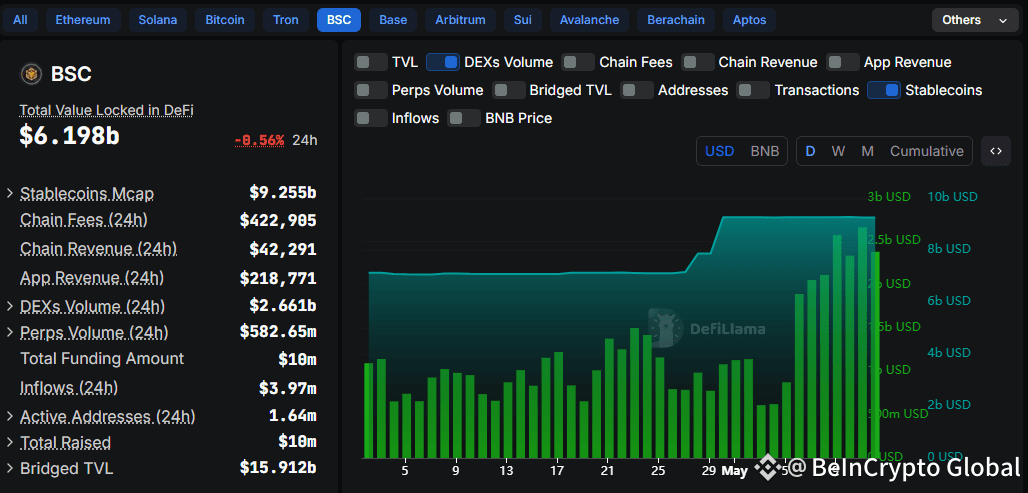Screen dimensions: 1028x493
Task: Click the BSC chain logo icon
Action: pos(31,74)
